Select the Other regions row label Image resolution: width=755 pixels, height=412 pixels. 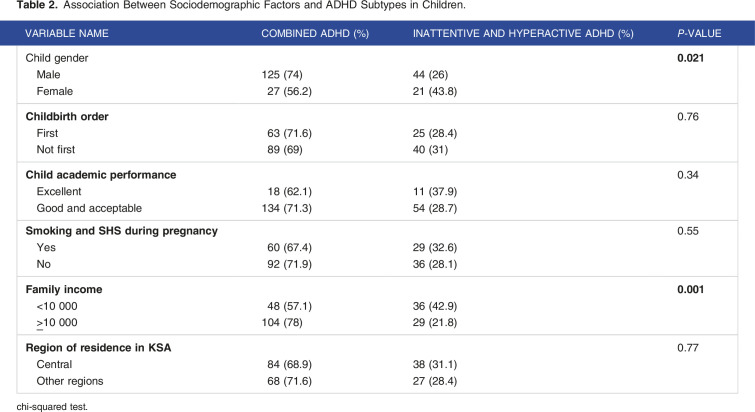coord(72,383)
